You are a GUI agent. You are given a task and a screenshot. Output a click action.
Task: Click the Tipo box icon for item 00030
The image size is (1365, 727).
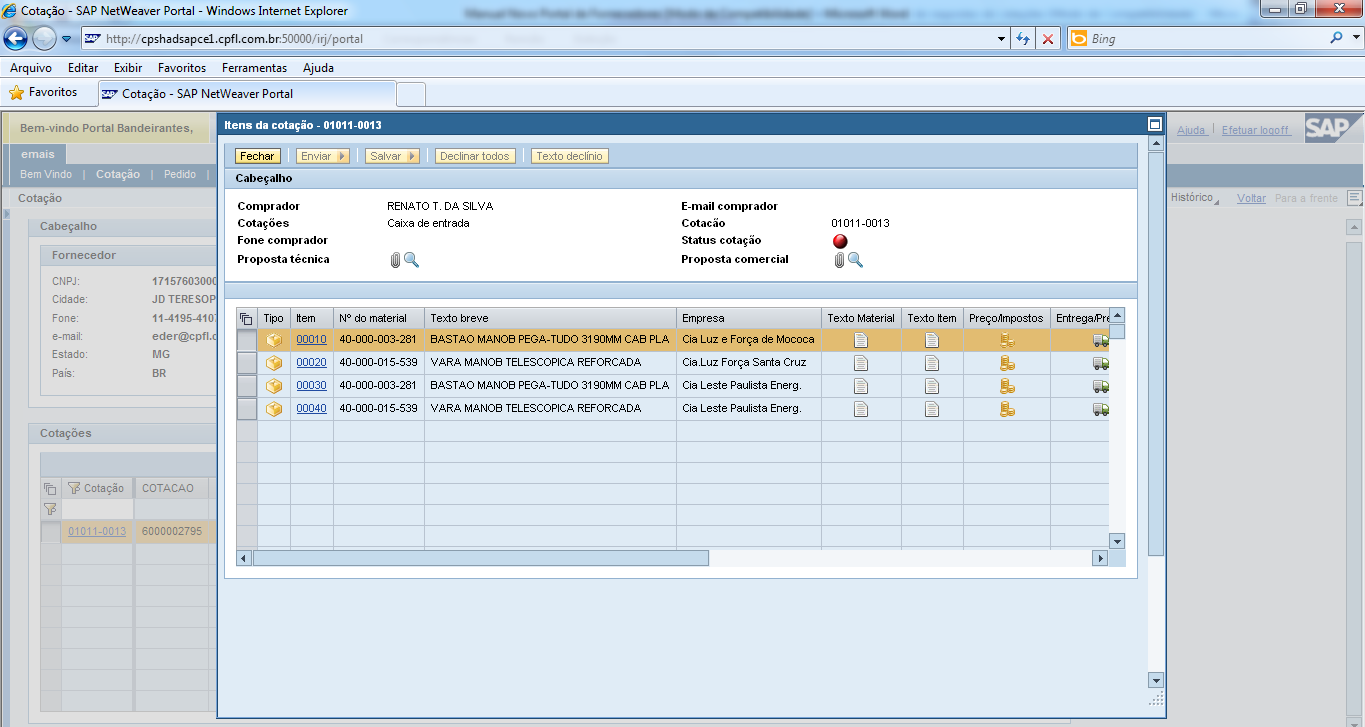click(274, 386)
